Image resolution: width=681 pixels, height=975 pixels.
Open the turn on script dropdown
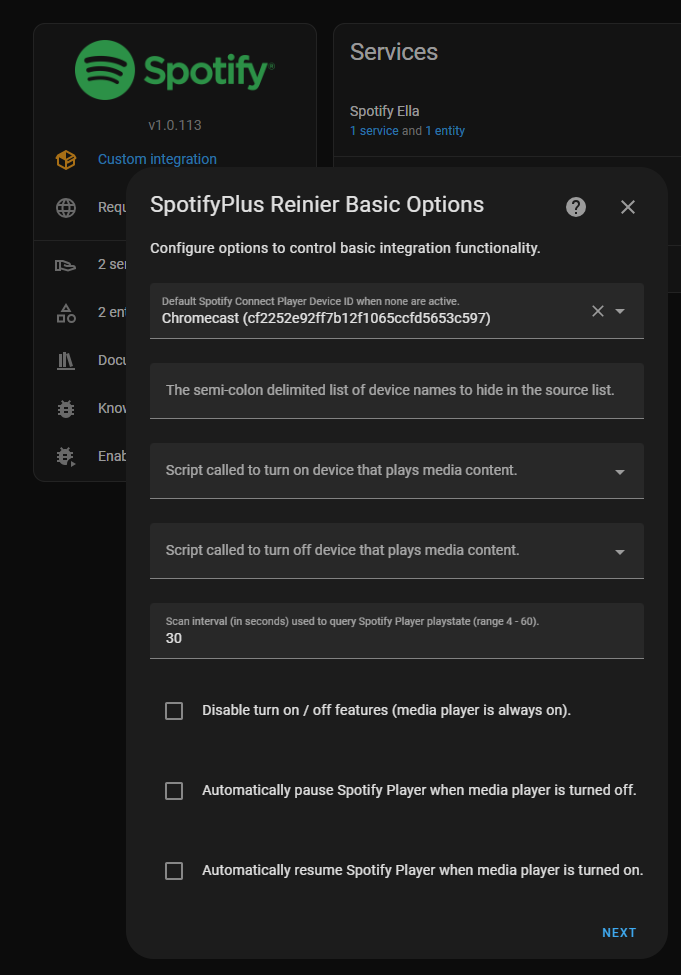(x=620, y=471)
